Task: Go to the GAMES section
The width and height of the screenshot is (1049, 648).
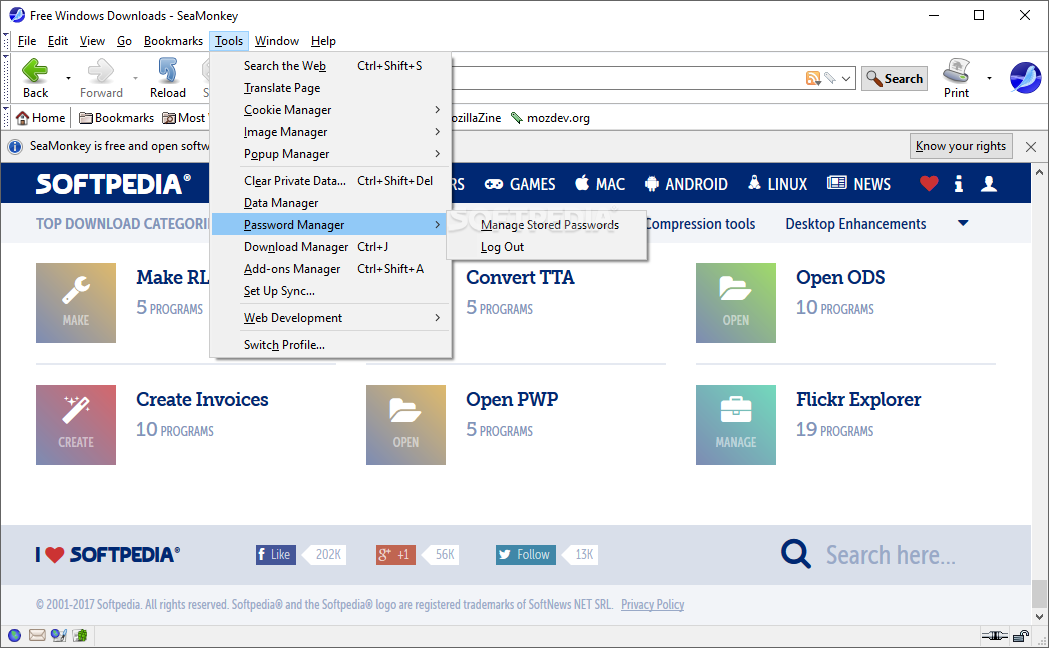Action: pos(520,184)
